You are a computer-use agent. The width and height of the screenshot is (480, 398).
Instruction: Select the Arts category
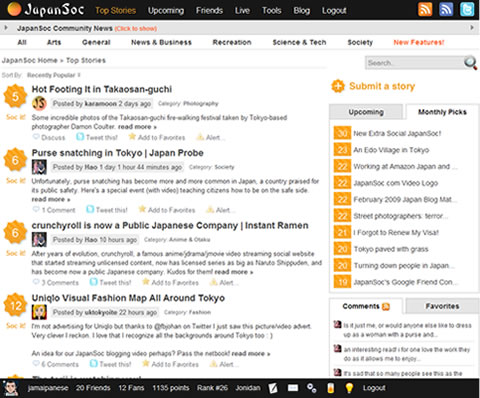pyautogui.click(x=54, y=42)
